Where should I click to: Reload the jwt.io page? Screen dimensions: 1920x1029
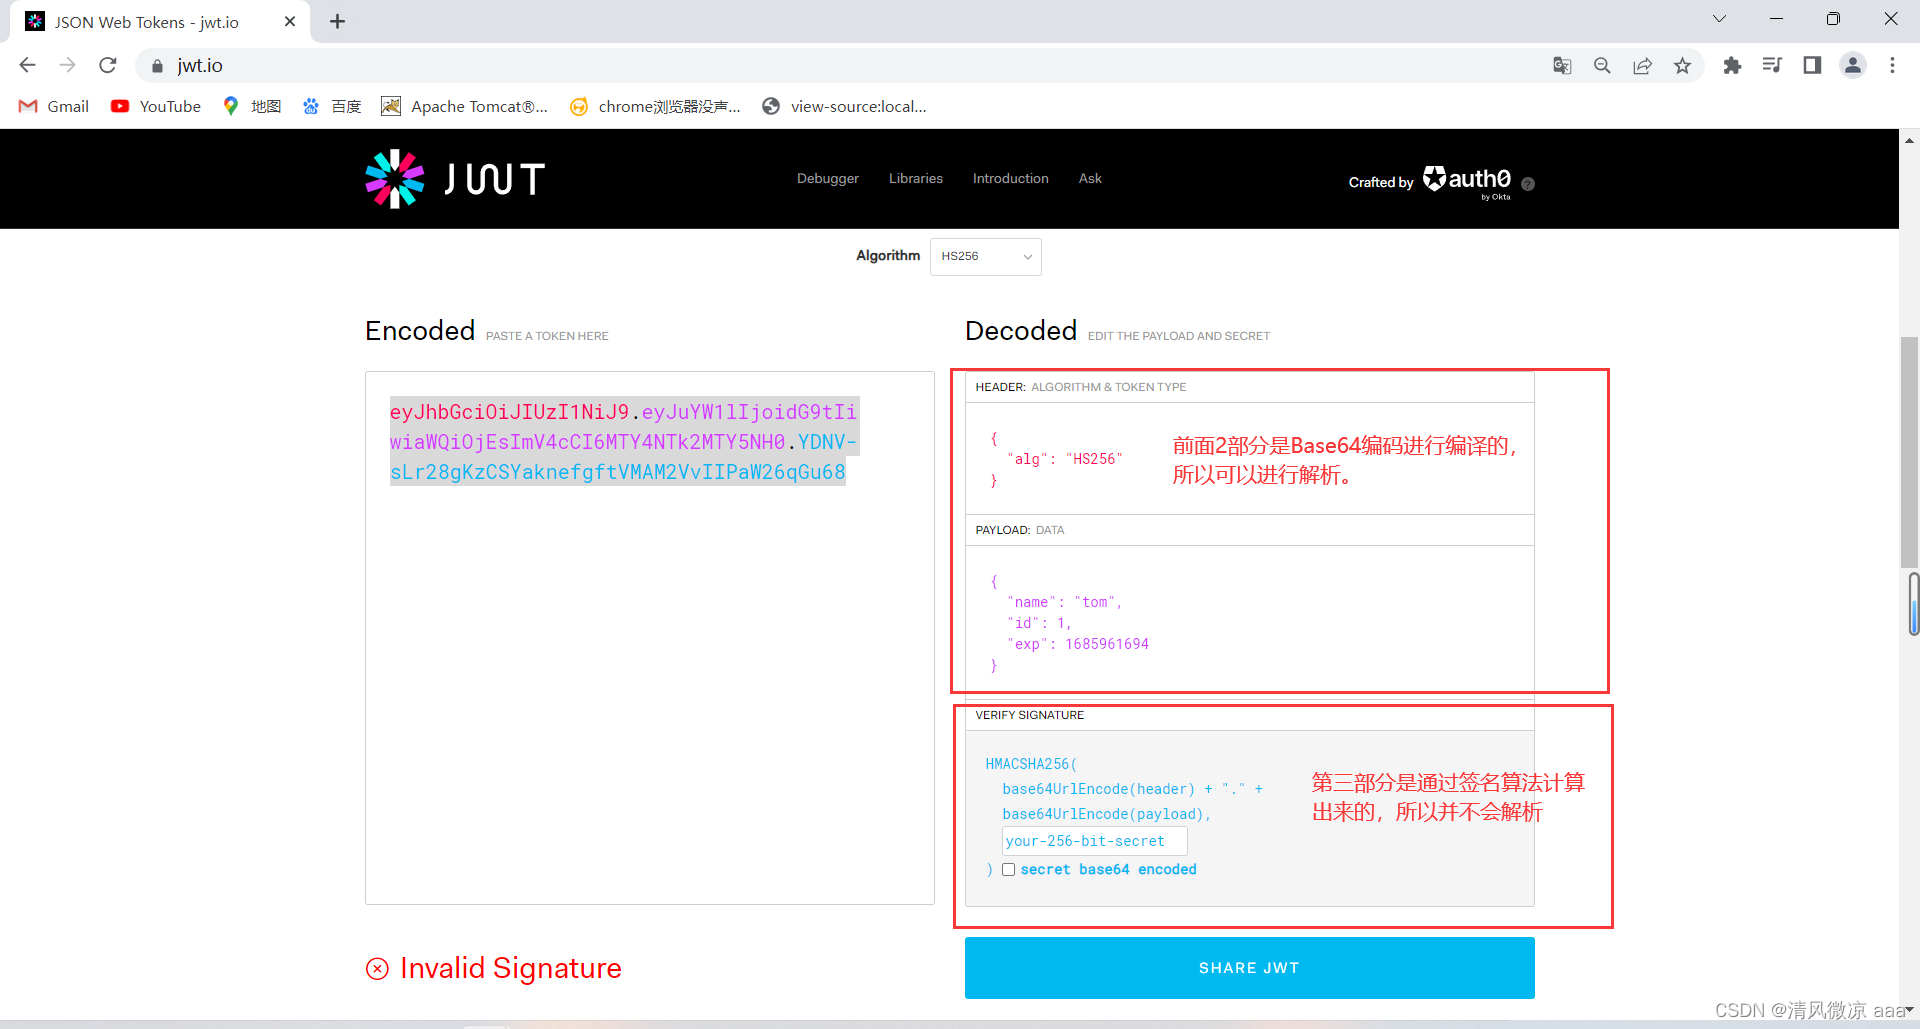pos(108,65)
